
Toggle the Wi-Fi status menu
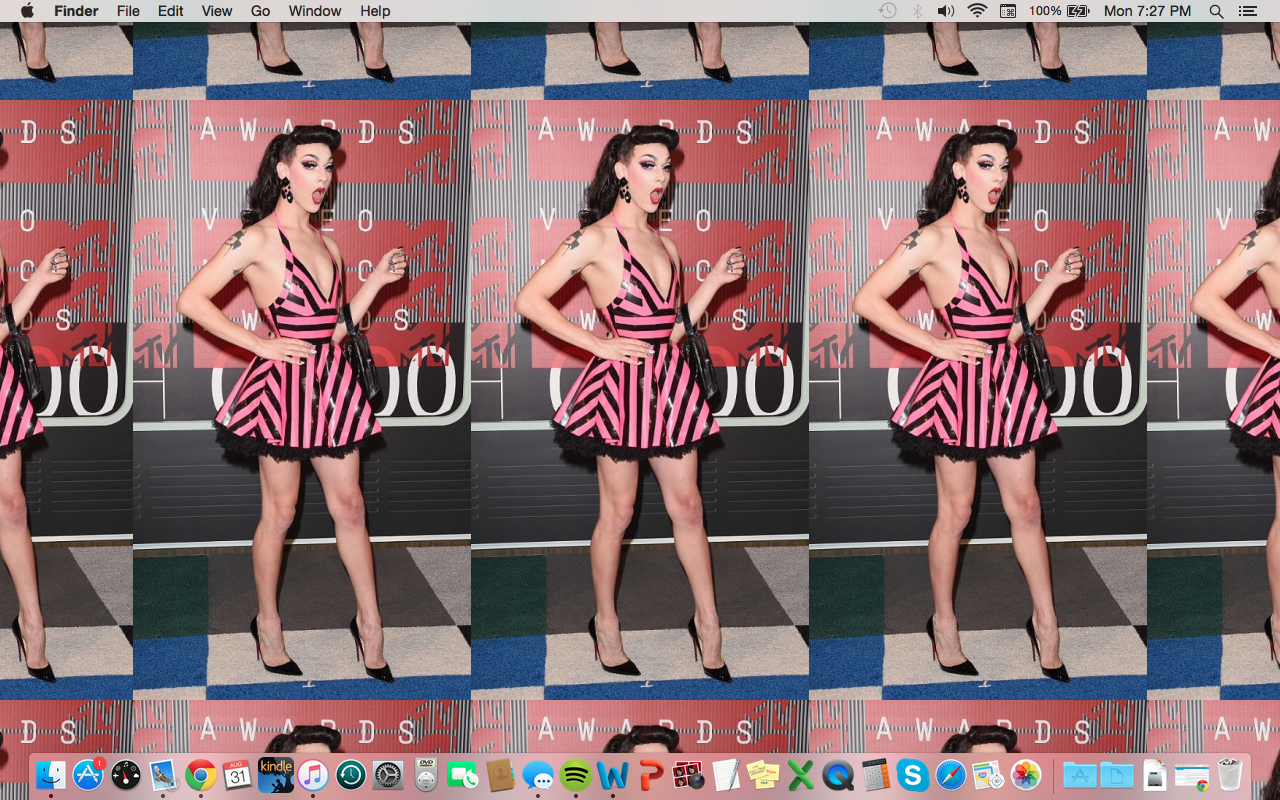tap(976, 11)
